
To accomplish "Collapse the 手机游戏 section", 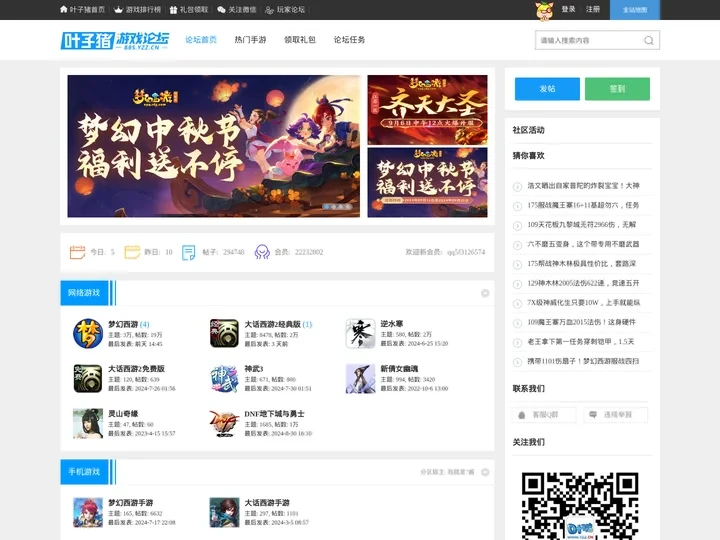I will tap(485, 472).
